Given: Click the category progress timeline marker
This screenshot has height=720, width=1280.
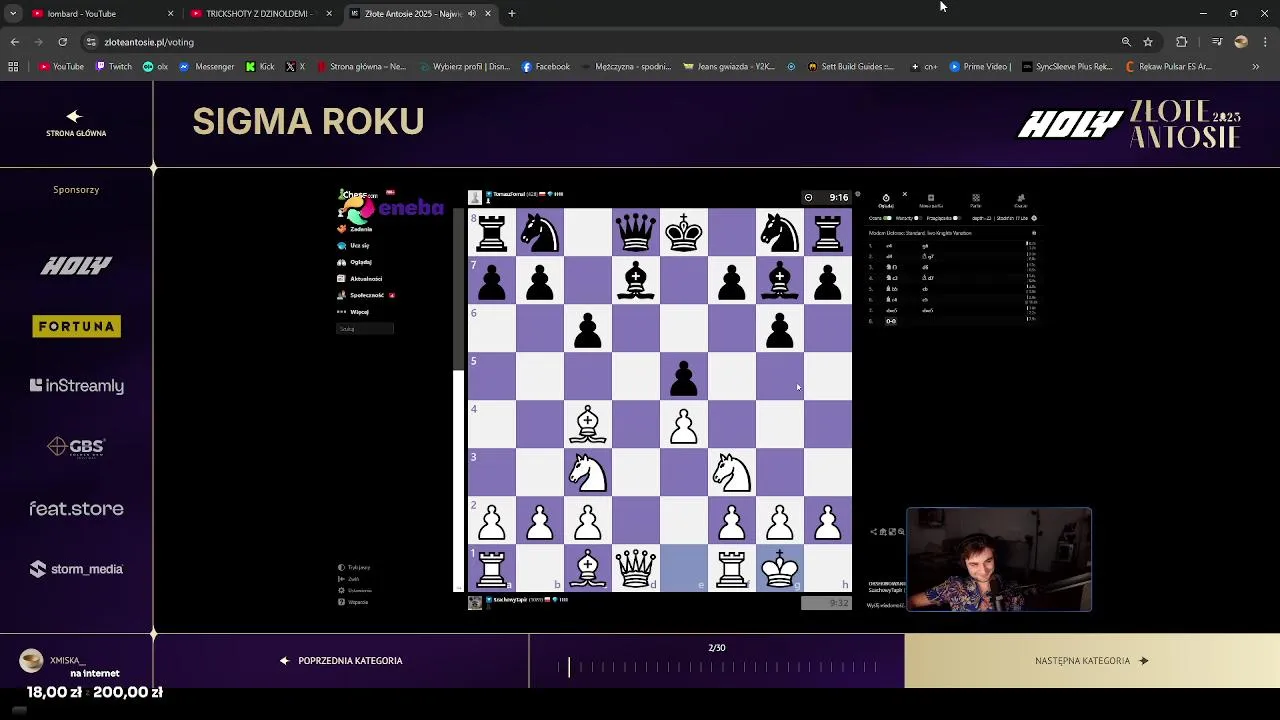Looking at the screenshot, I should click(569, 666).
